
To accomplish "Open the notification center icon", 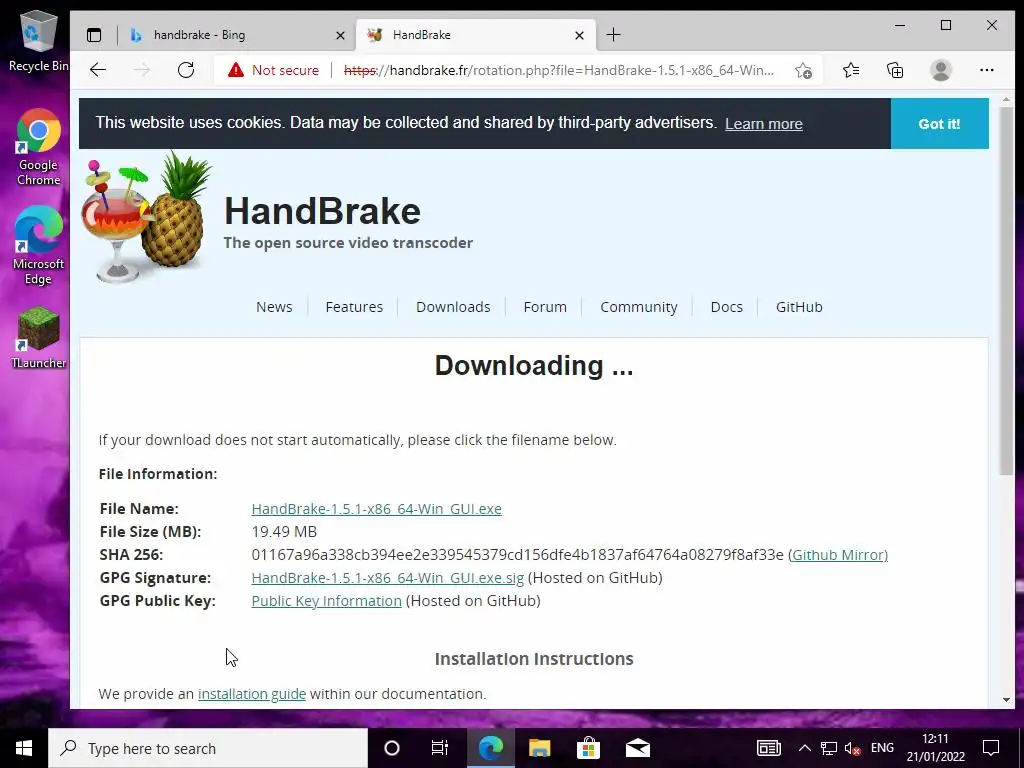I will (x=991, y=748).
